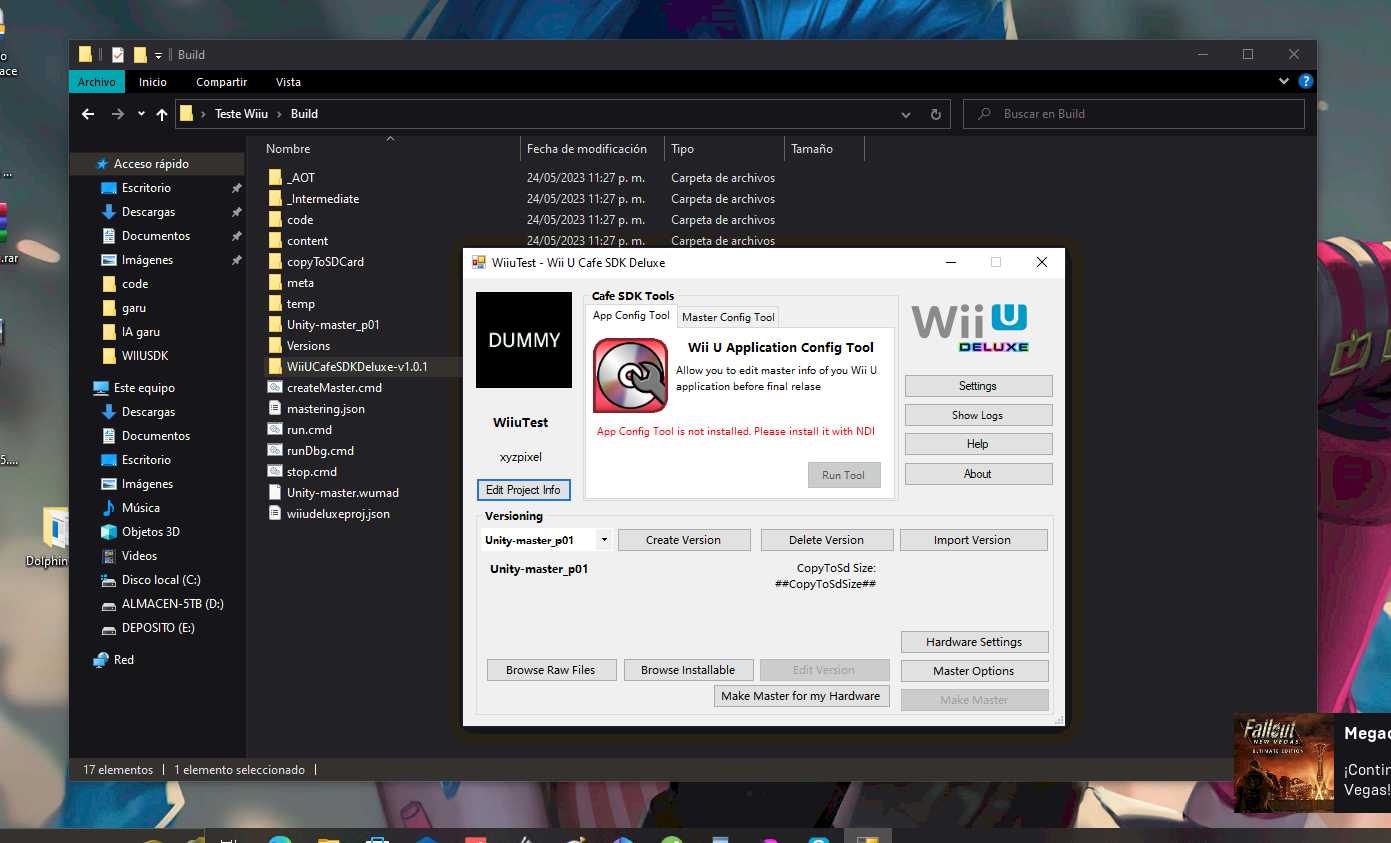The height and width of the screenshot is (843, 1391).
Task: Click the Descargas icon under Acceso rápido
Action: tap(109, 212)
